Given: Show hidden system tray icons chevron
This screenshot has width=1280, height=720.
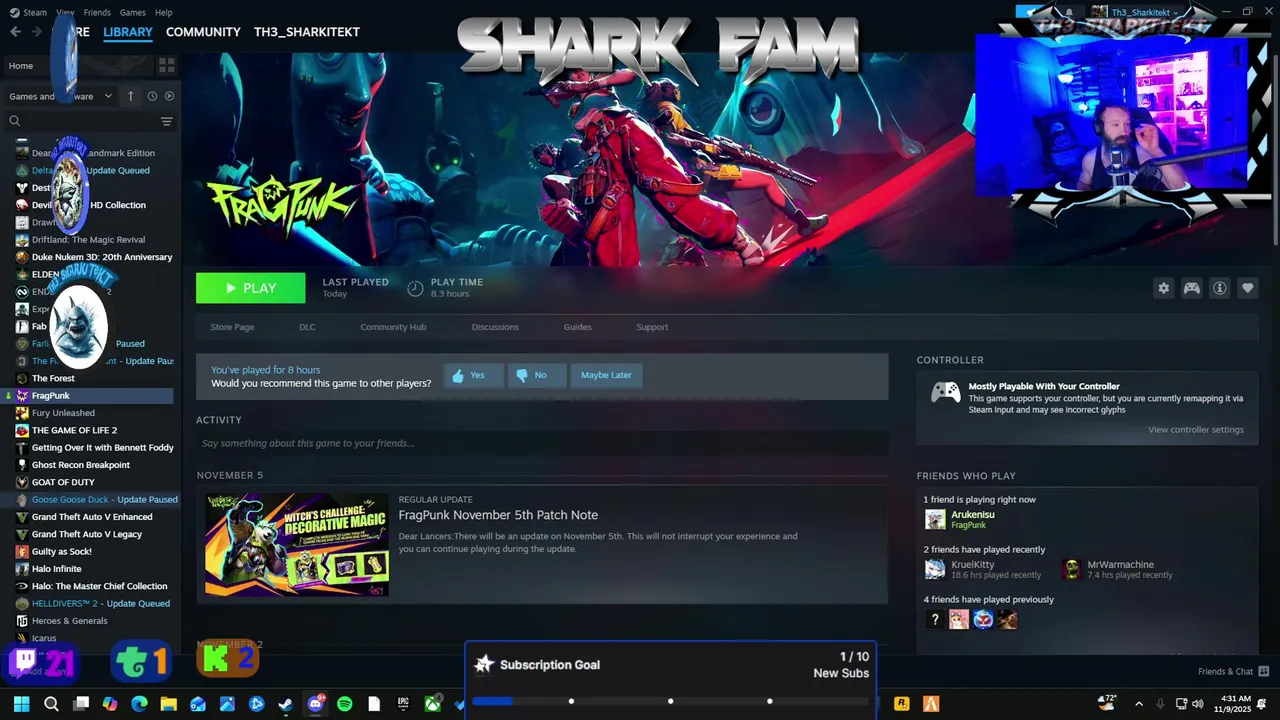Looking at the screenshot, I should pyautogui.click(x=1138, y=704).
